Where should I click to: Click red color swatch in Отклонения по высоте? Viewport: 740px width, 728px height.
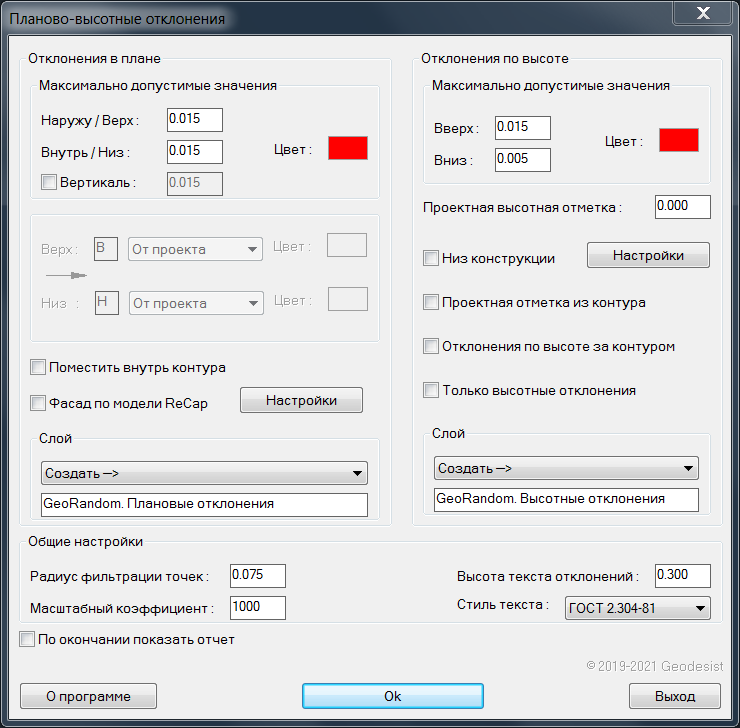[678, 140]
